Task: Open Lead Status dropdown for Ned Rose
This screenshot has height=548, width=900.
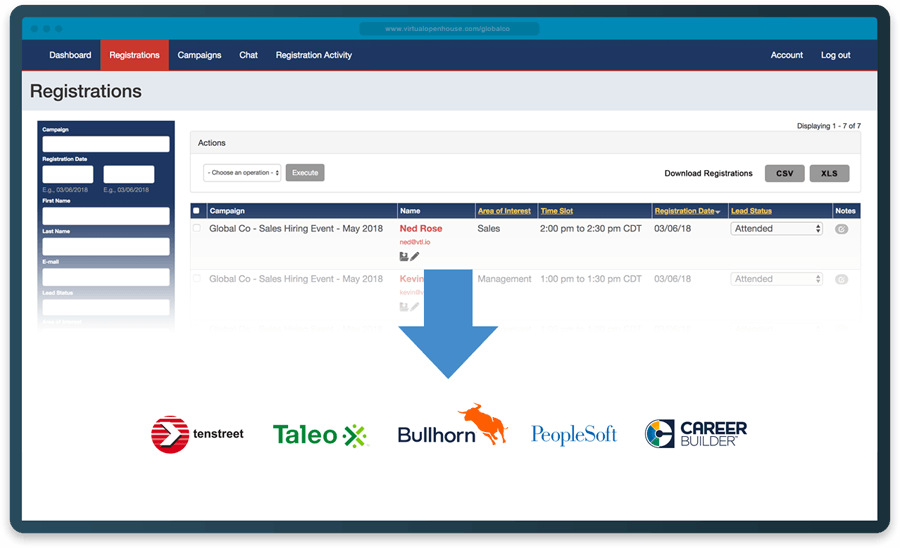Action: (776, 228)
